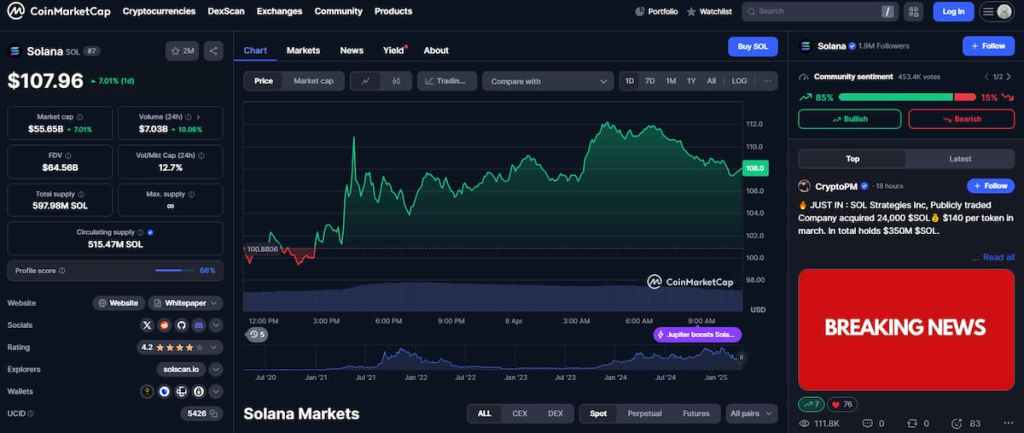Vote Bullish on community sentiment
Image resolution: width=1024 pixels, height=433 pixels.
(850, 119)
